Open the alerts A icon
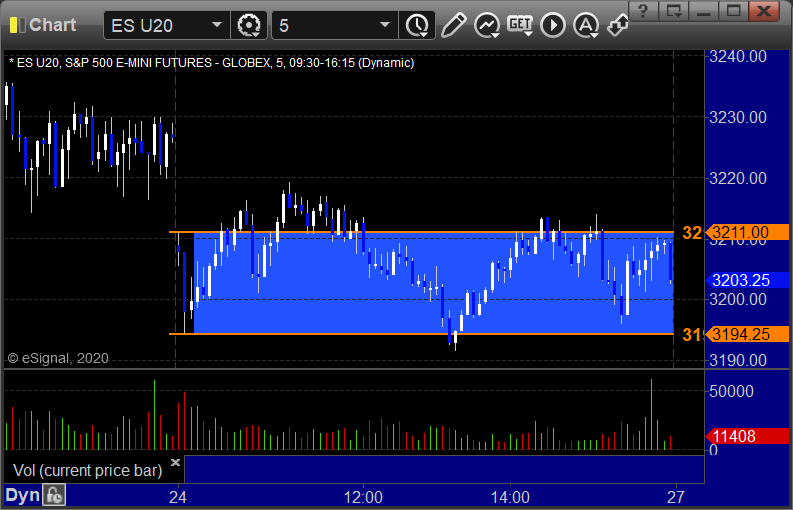Screen dimensions: 793x510 [x=586, y=25]
